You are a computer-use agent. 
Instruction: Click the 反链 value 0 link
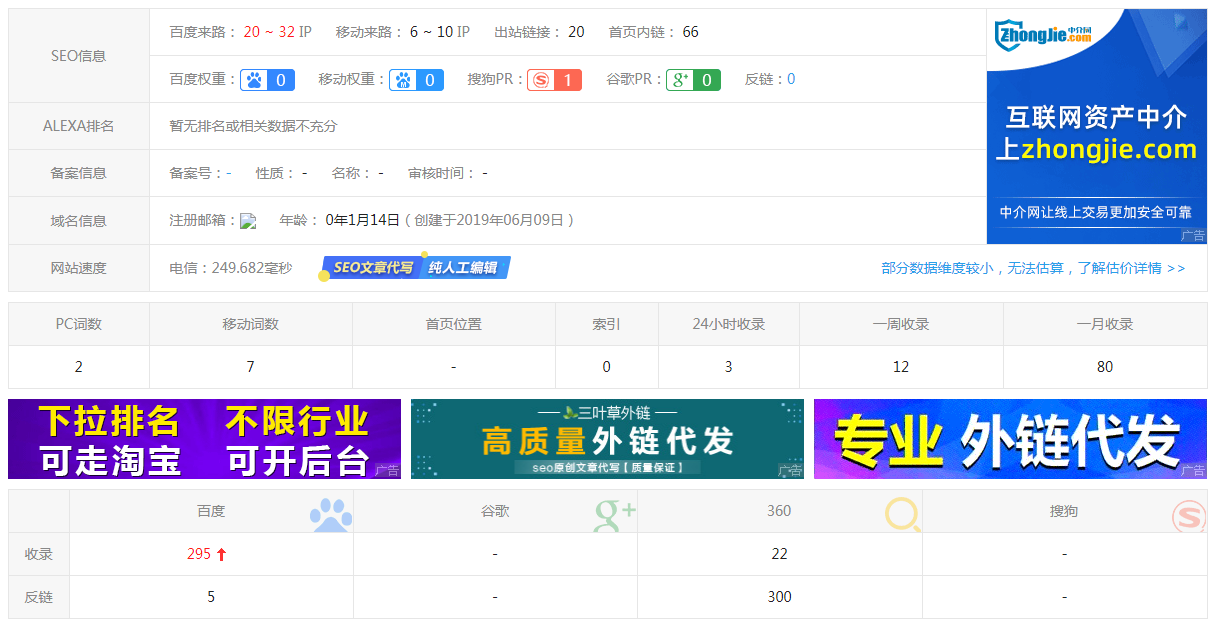coord(791,79)
